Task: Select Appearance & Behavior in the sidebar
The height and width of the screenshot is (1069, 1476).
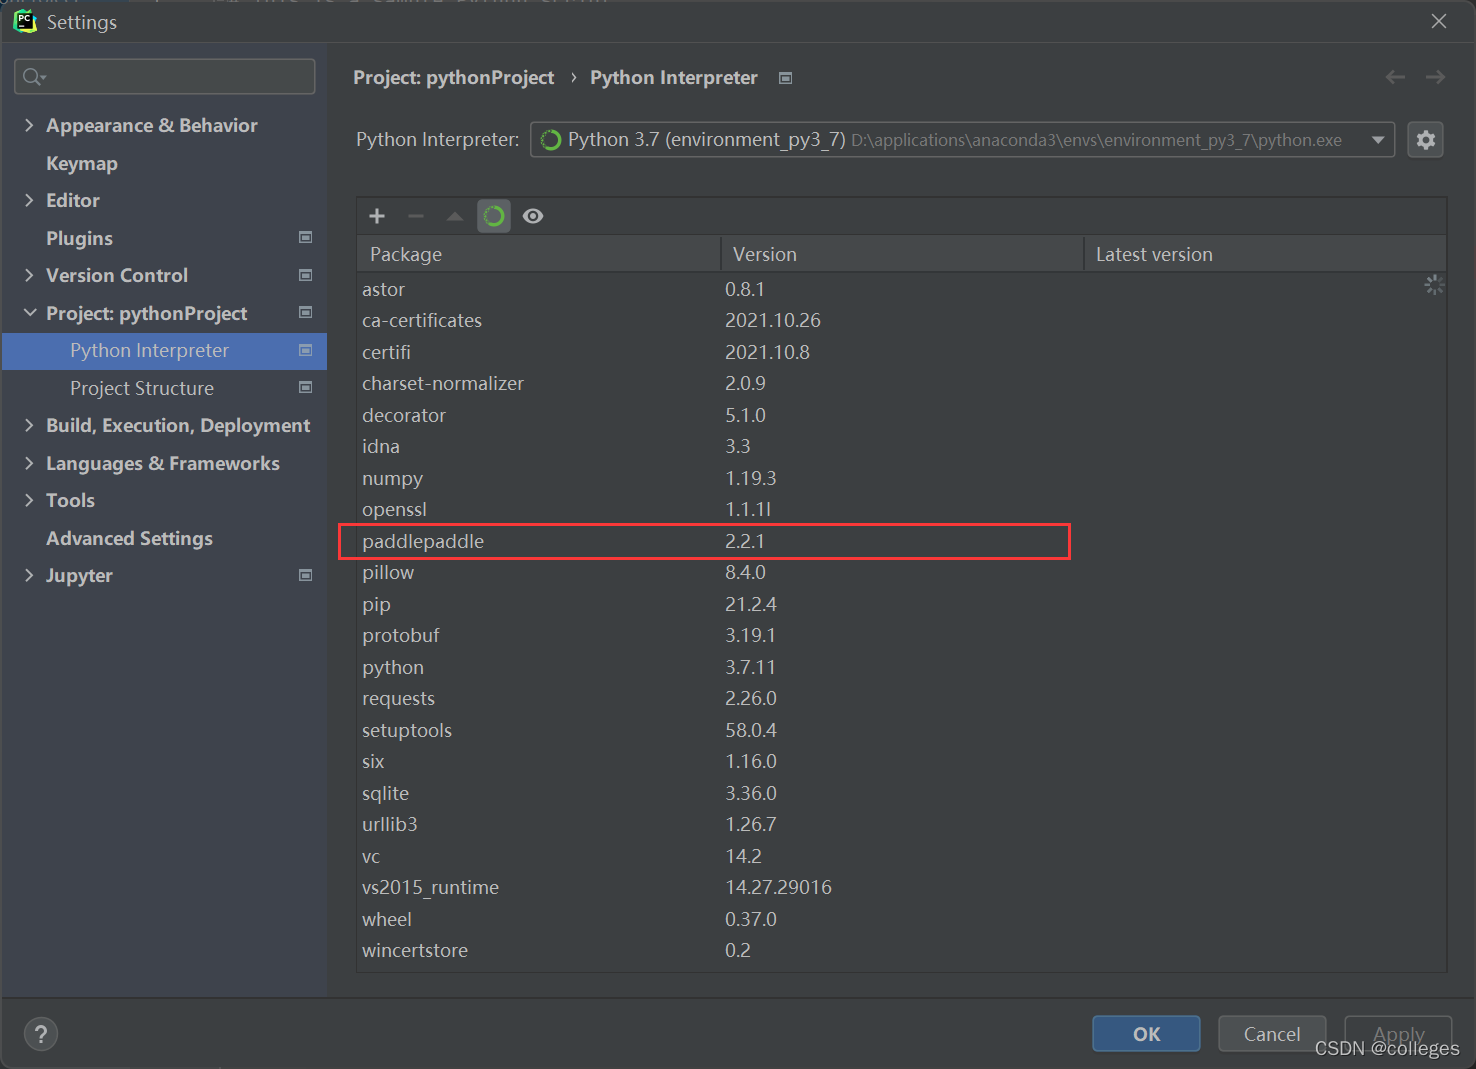Action: [x=152, y=125]
